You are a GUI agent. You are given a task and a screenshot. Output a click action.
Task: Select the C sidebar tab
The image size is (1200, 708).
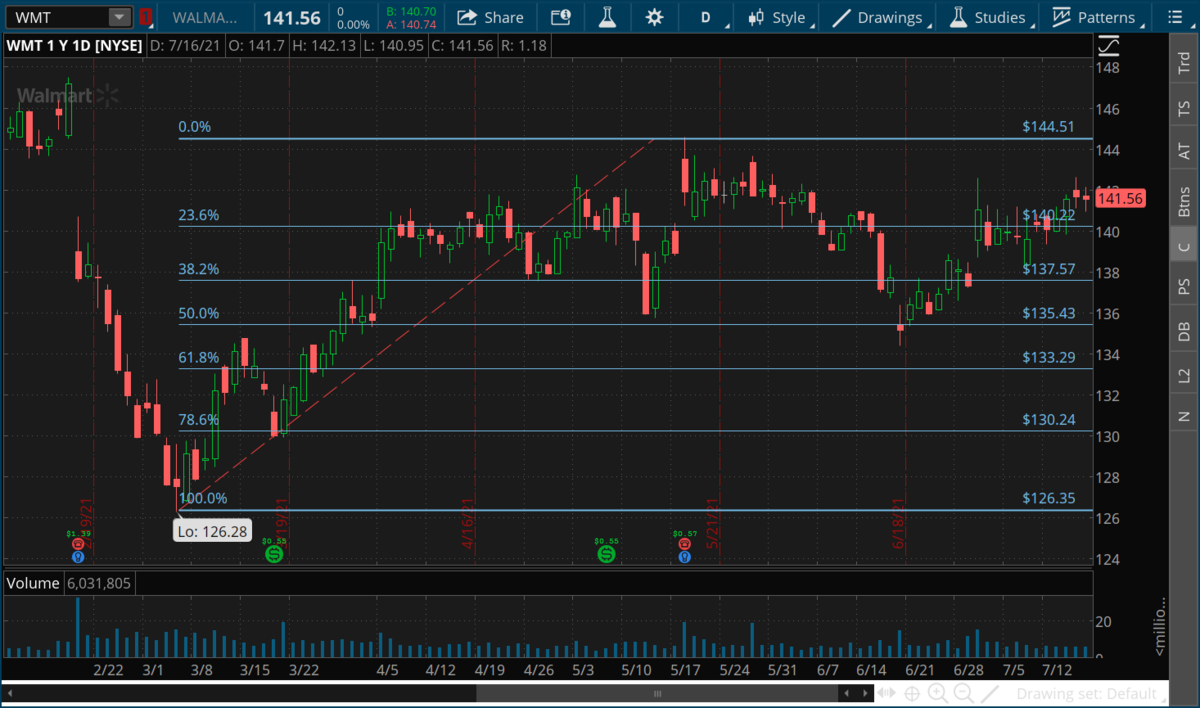[1184, 246]
